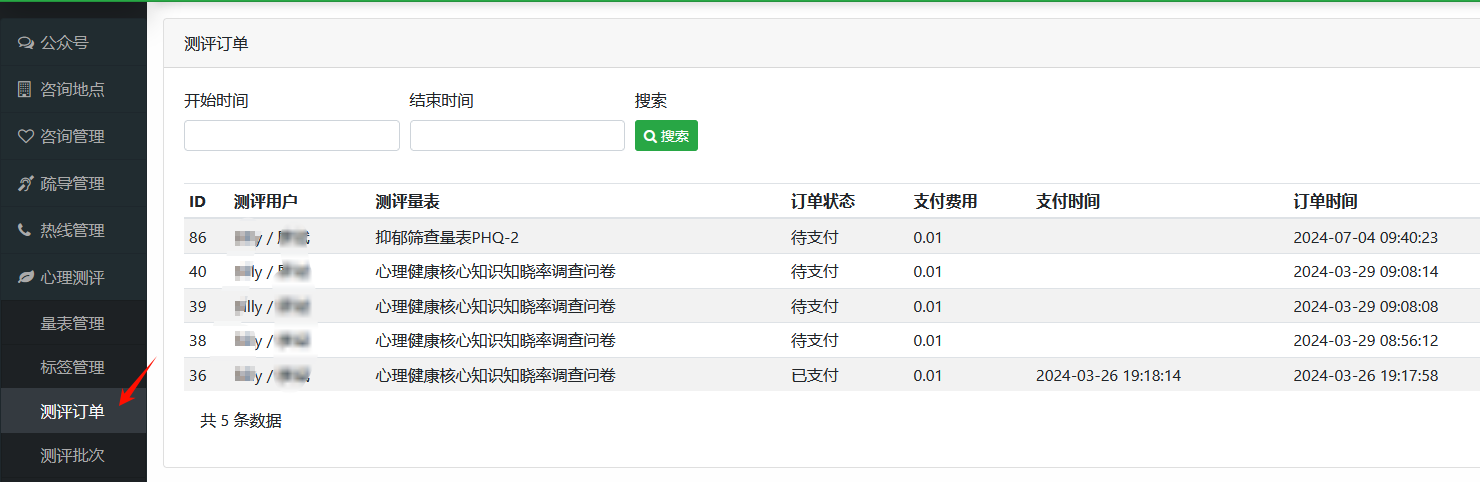Click the chat bubble icon beside 公众号

click(26, 43)
